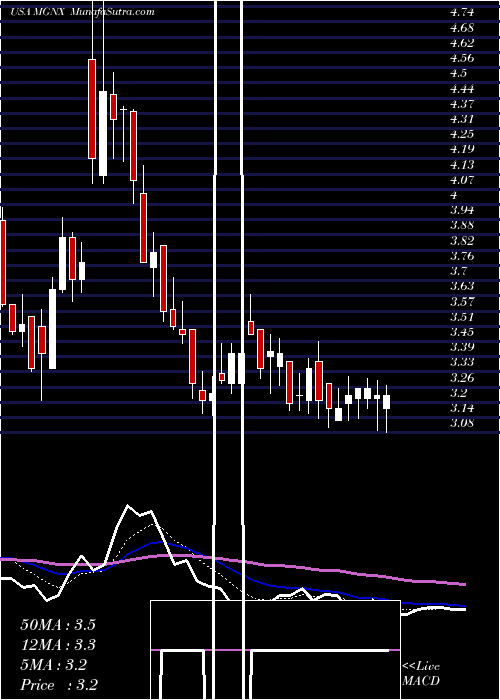Click the 4 price level label
The height and width of the screenshot is (700, 500).
pos(454,195)
